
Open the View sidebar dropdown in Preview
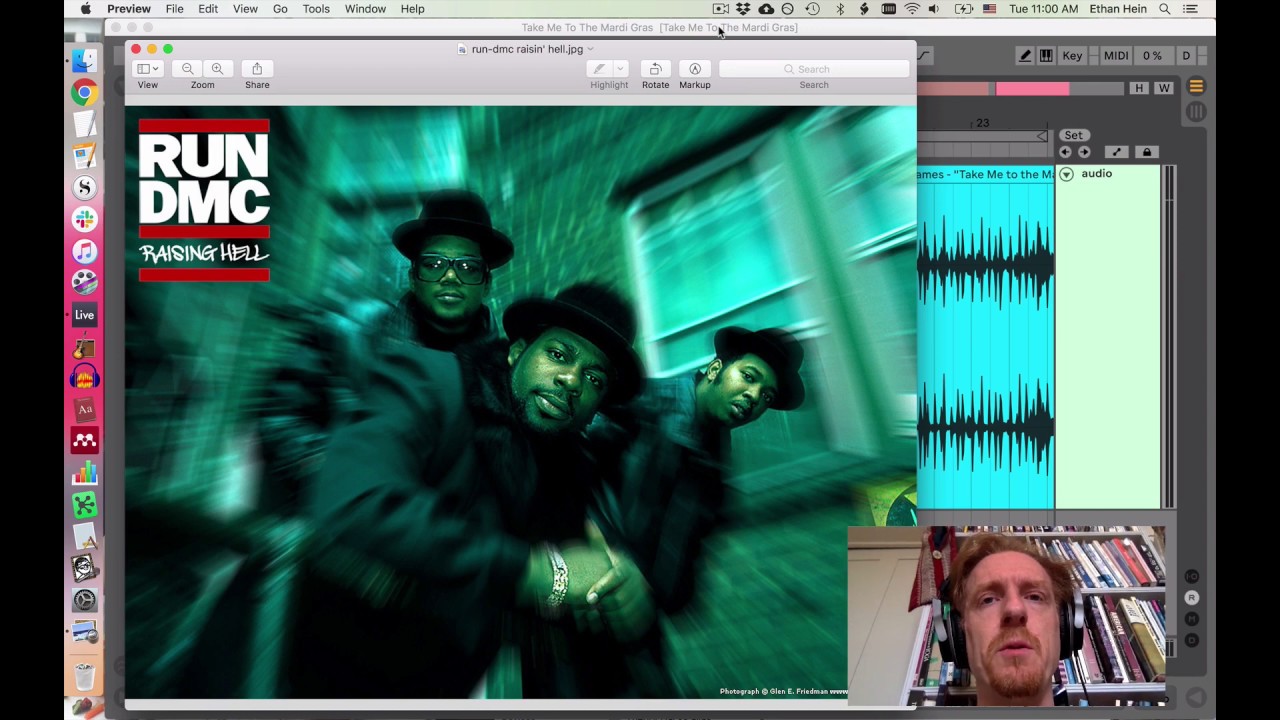147,68
